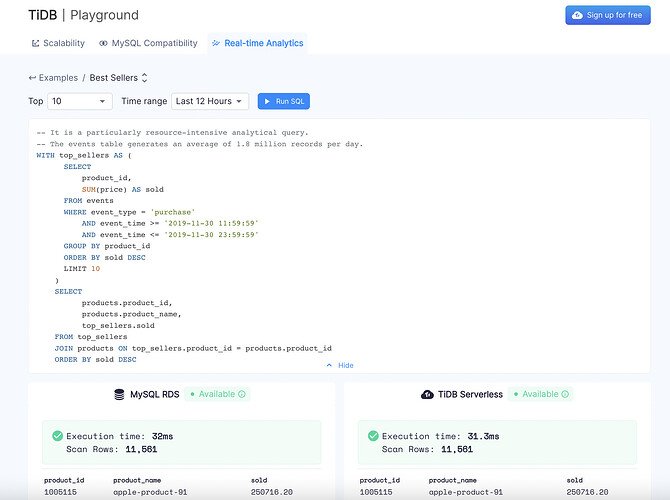Click the JOIN products ON line in SQL
This screenshot has width=670, height=500.
pos(193,348)
